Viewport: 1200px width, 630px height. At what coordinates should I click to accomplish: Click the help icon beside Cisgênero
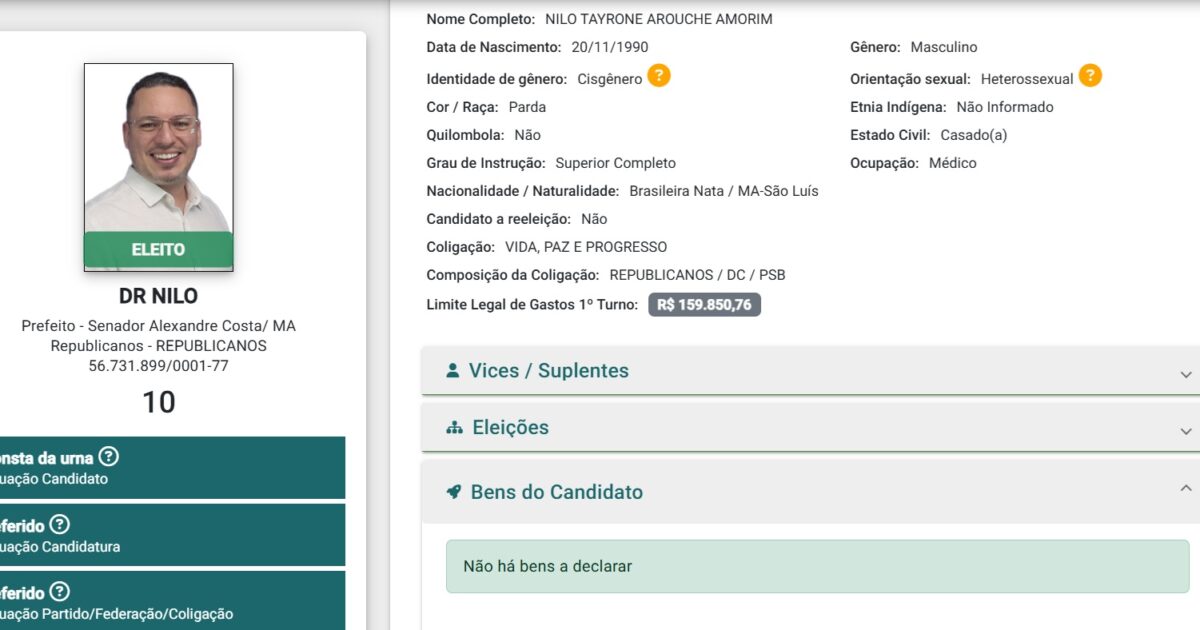pyautogui.click(x=659, y=76)
